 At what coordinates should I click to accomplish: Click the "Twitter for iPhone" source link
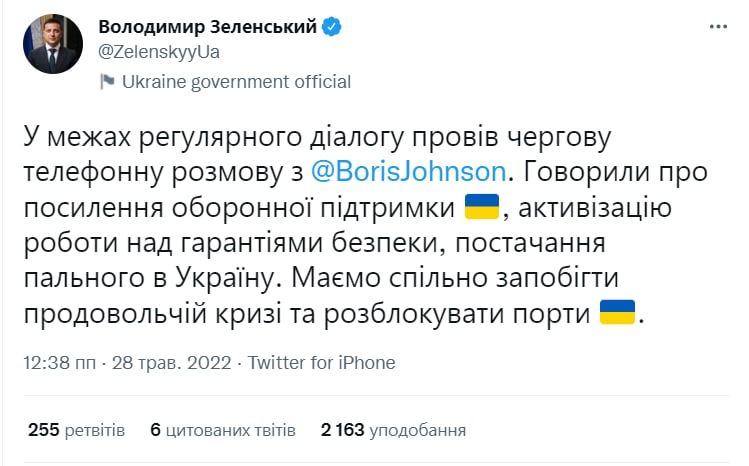coord(321,362)
